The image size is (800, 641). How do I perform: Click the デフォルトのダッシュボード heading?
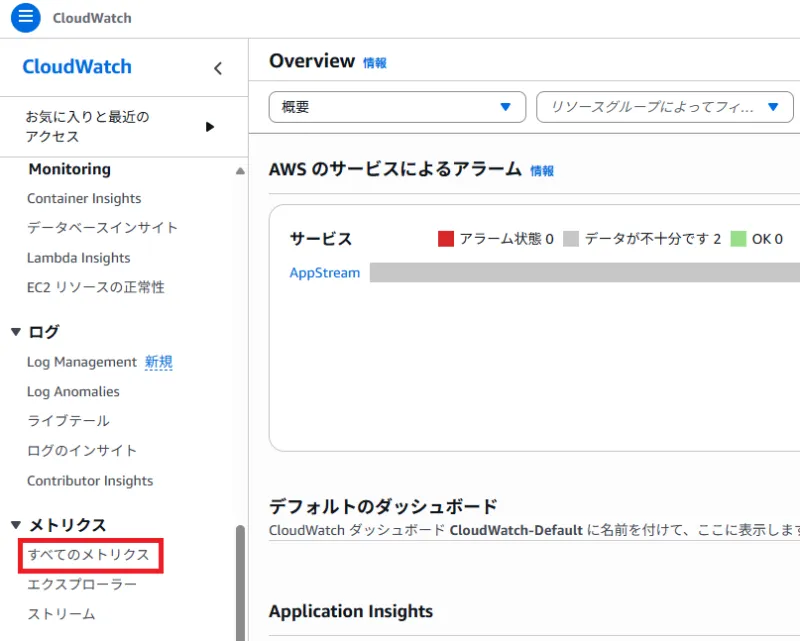[x=383, y=506]
